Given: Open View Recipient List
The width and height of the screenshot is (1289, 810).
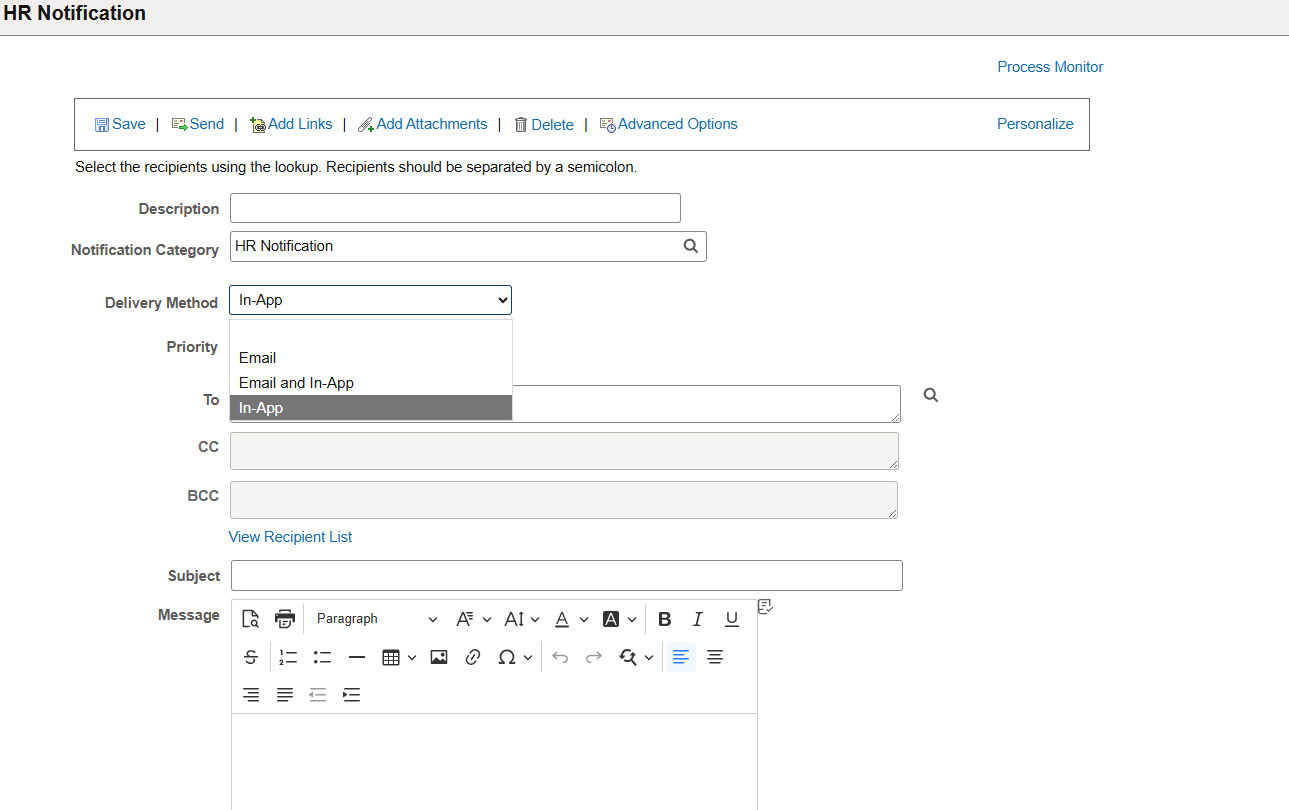Looking at the screenshot, I should click(x=290, y=537).
